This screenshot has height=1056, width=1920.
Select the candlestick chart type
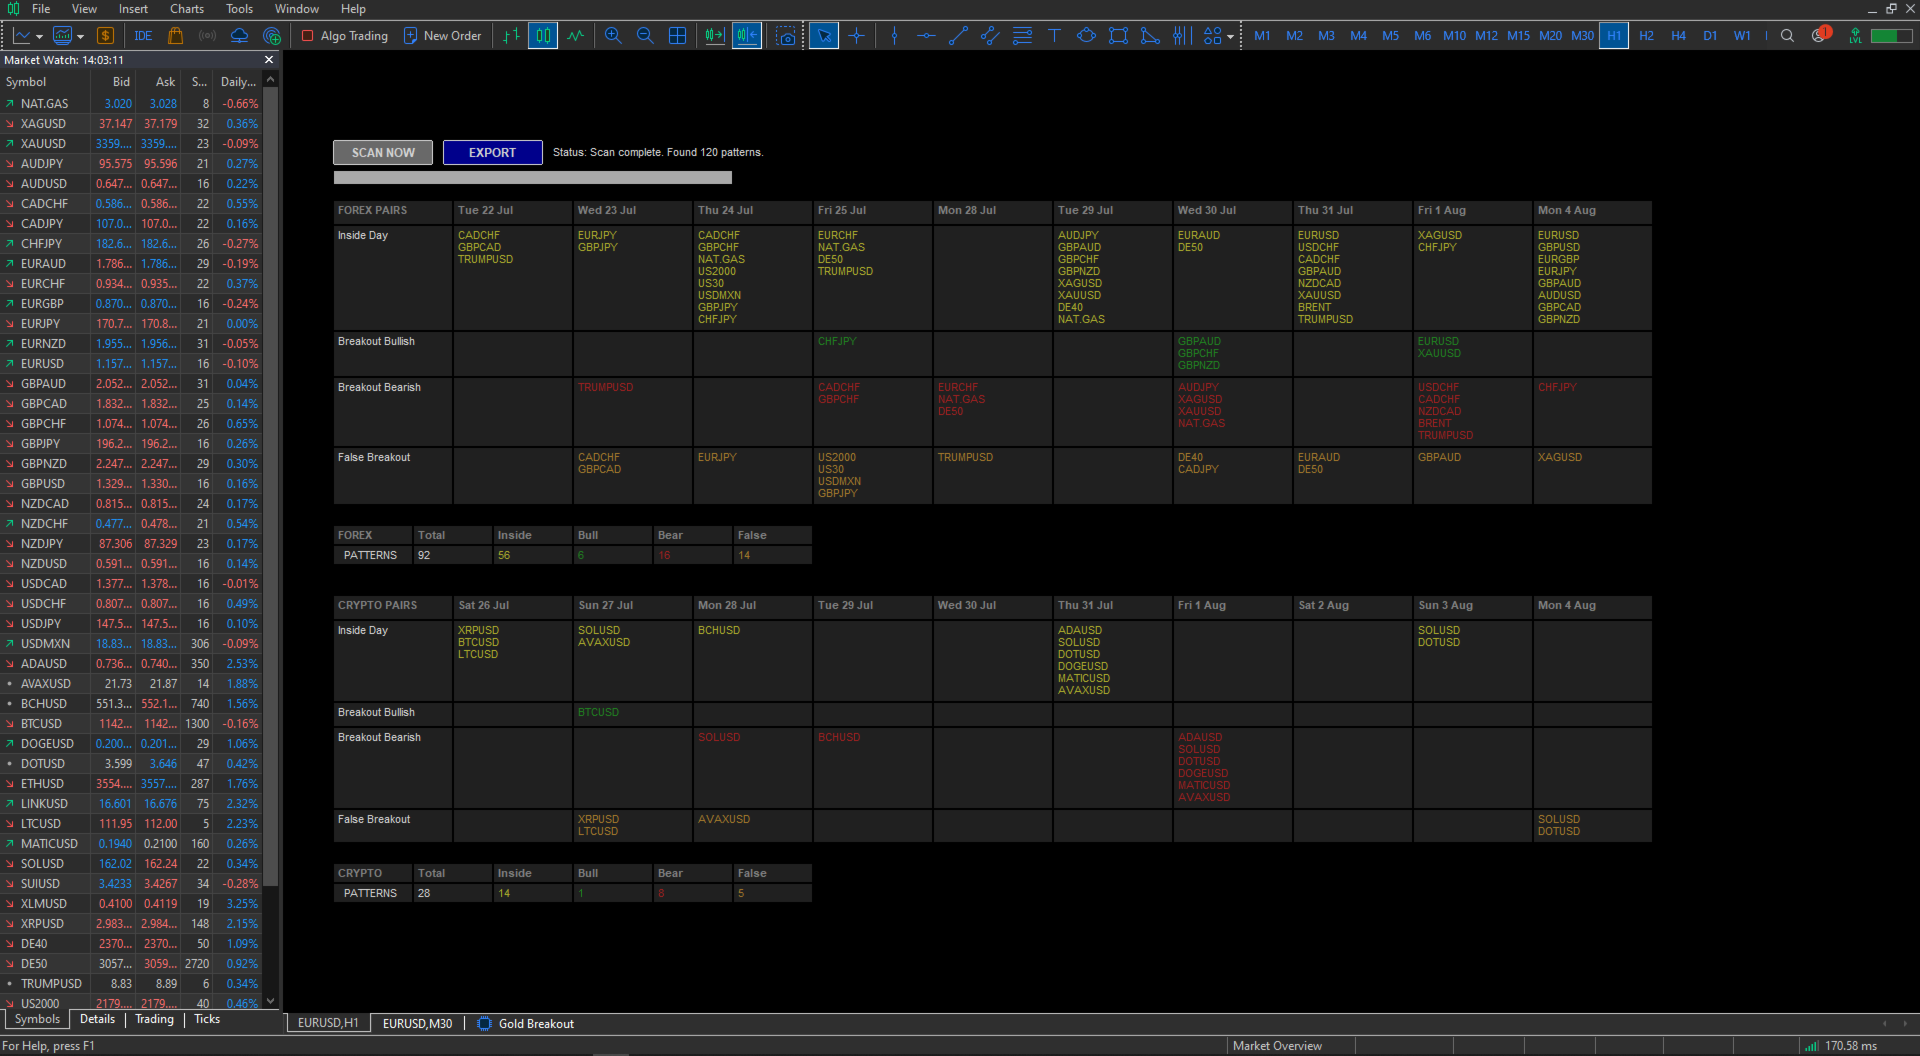coord(543,36)
